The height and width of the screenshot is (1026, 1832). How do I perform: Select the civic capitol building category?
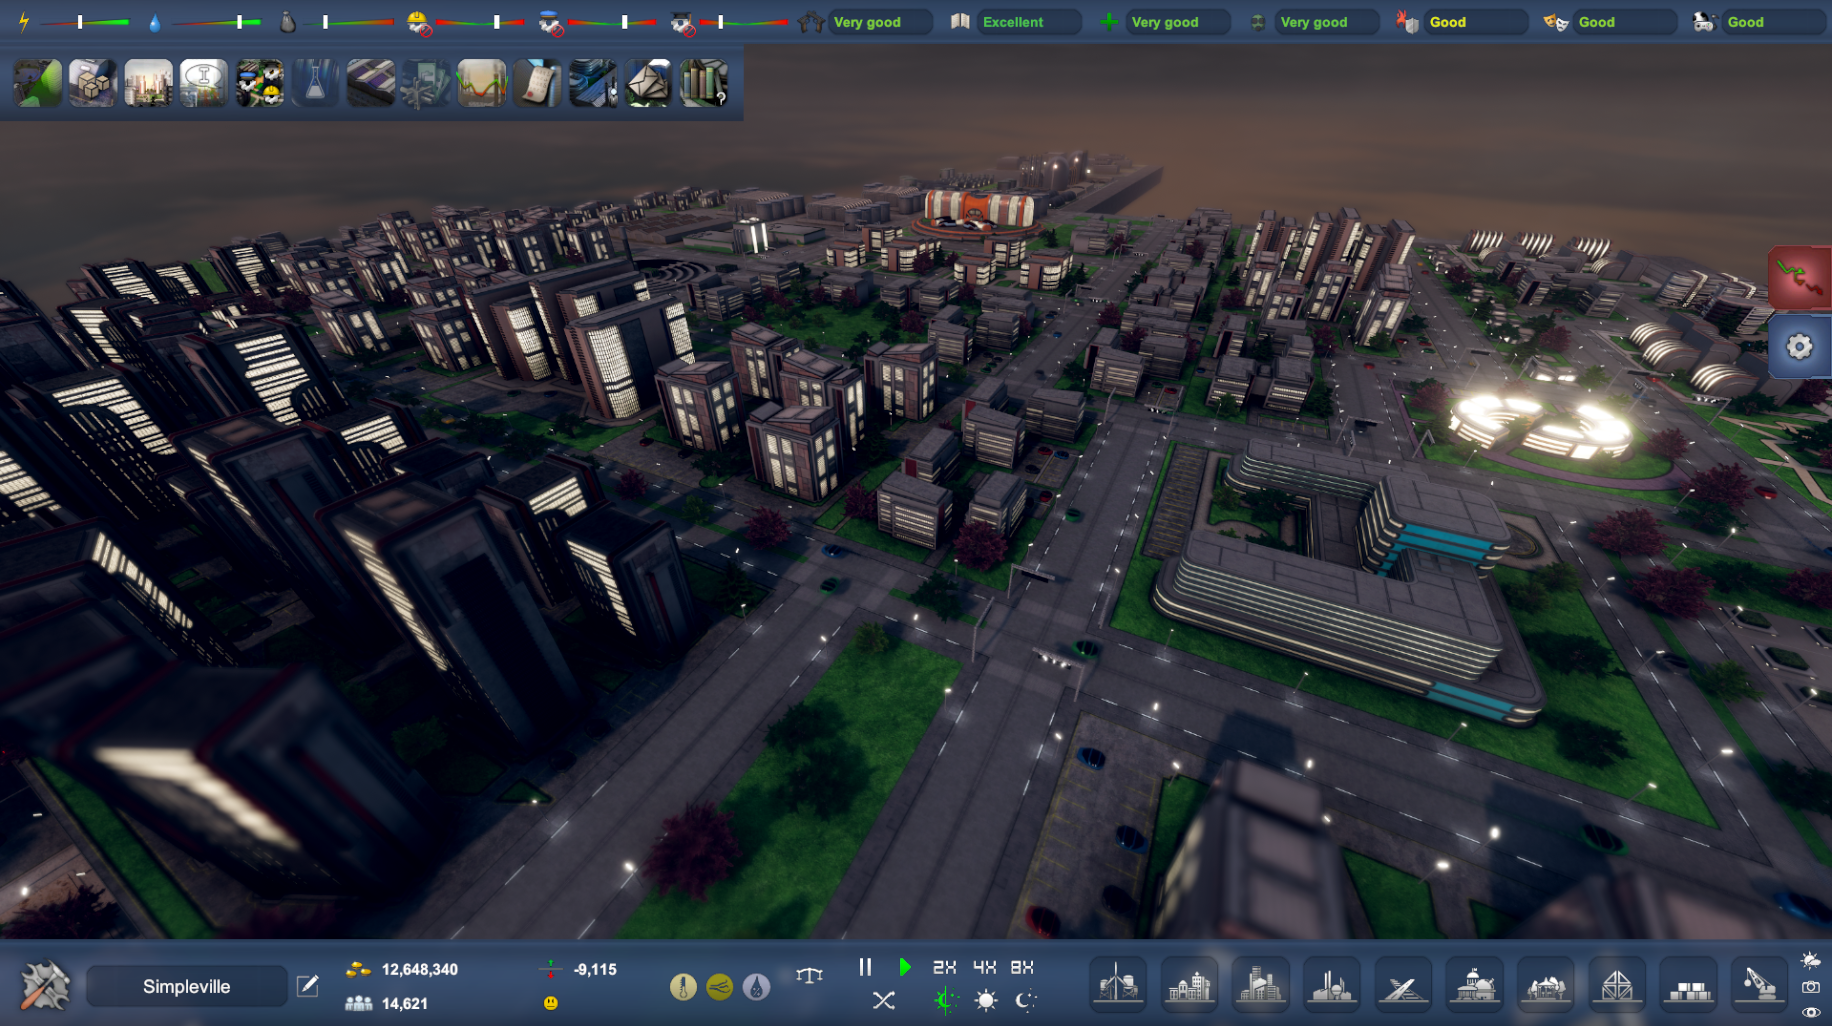[1474, 984]
